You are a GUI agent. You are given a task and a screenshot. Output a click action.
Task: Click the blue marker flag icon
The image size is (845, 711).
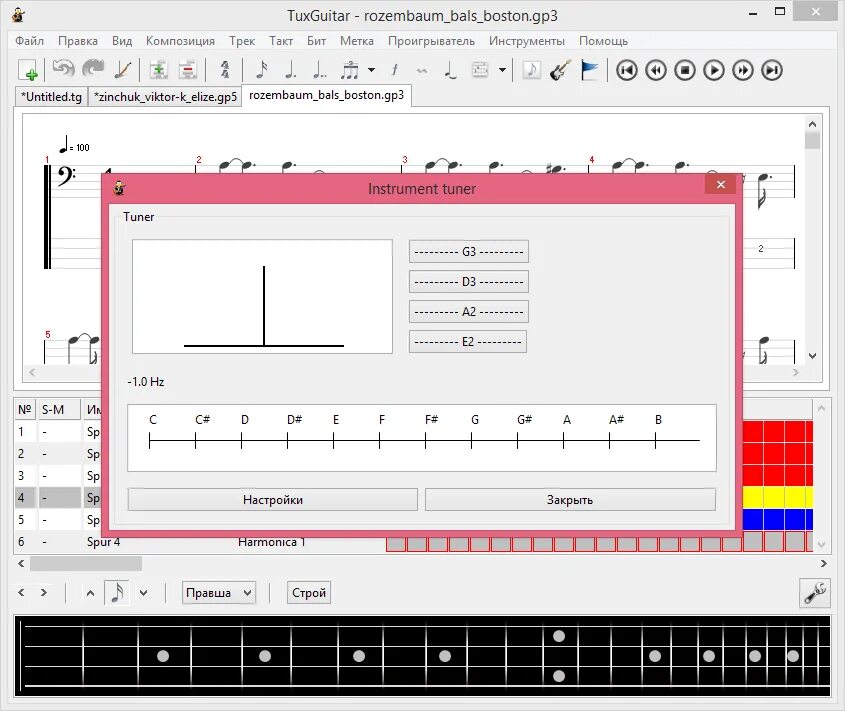click(590, 70)
